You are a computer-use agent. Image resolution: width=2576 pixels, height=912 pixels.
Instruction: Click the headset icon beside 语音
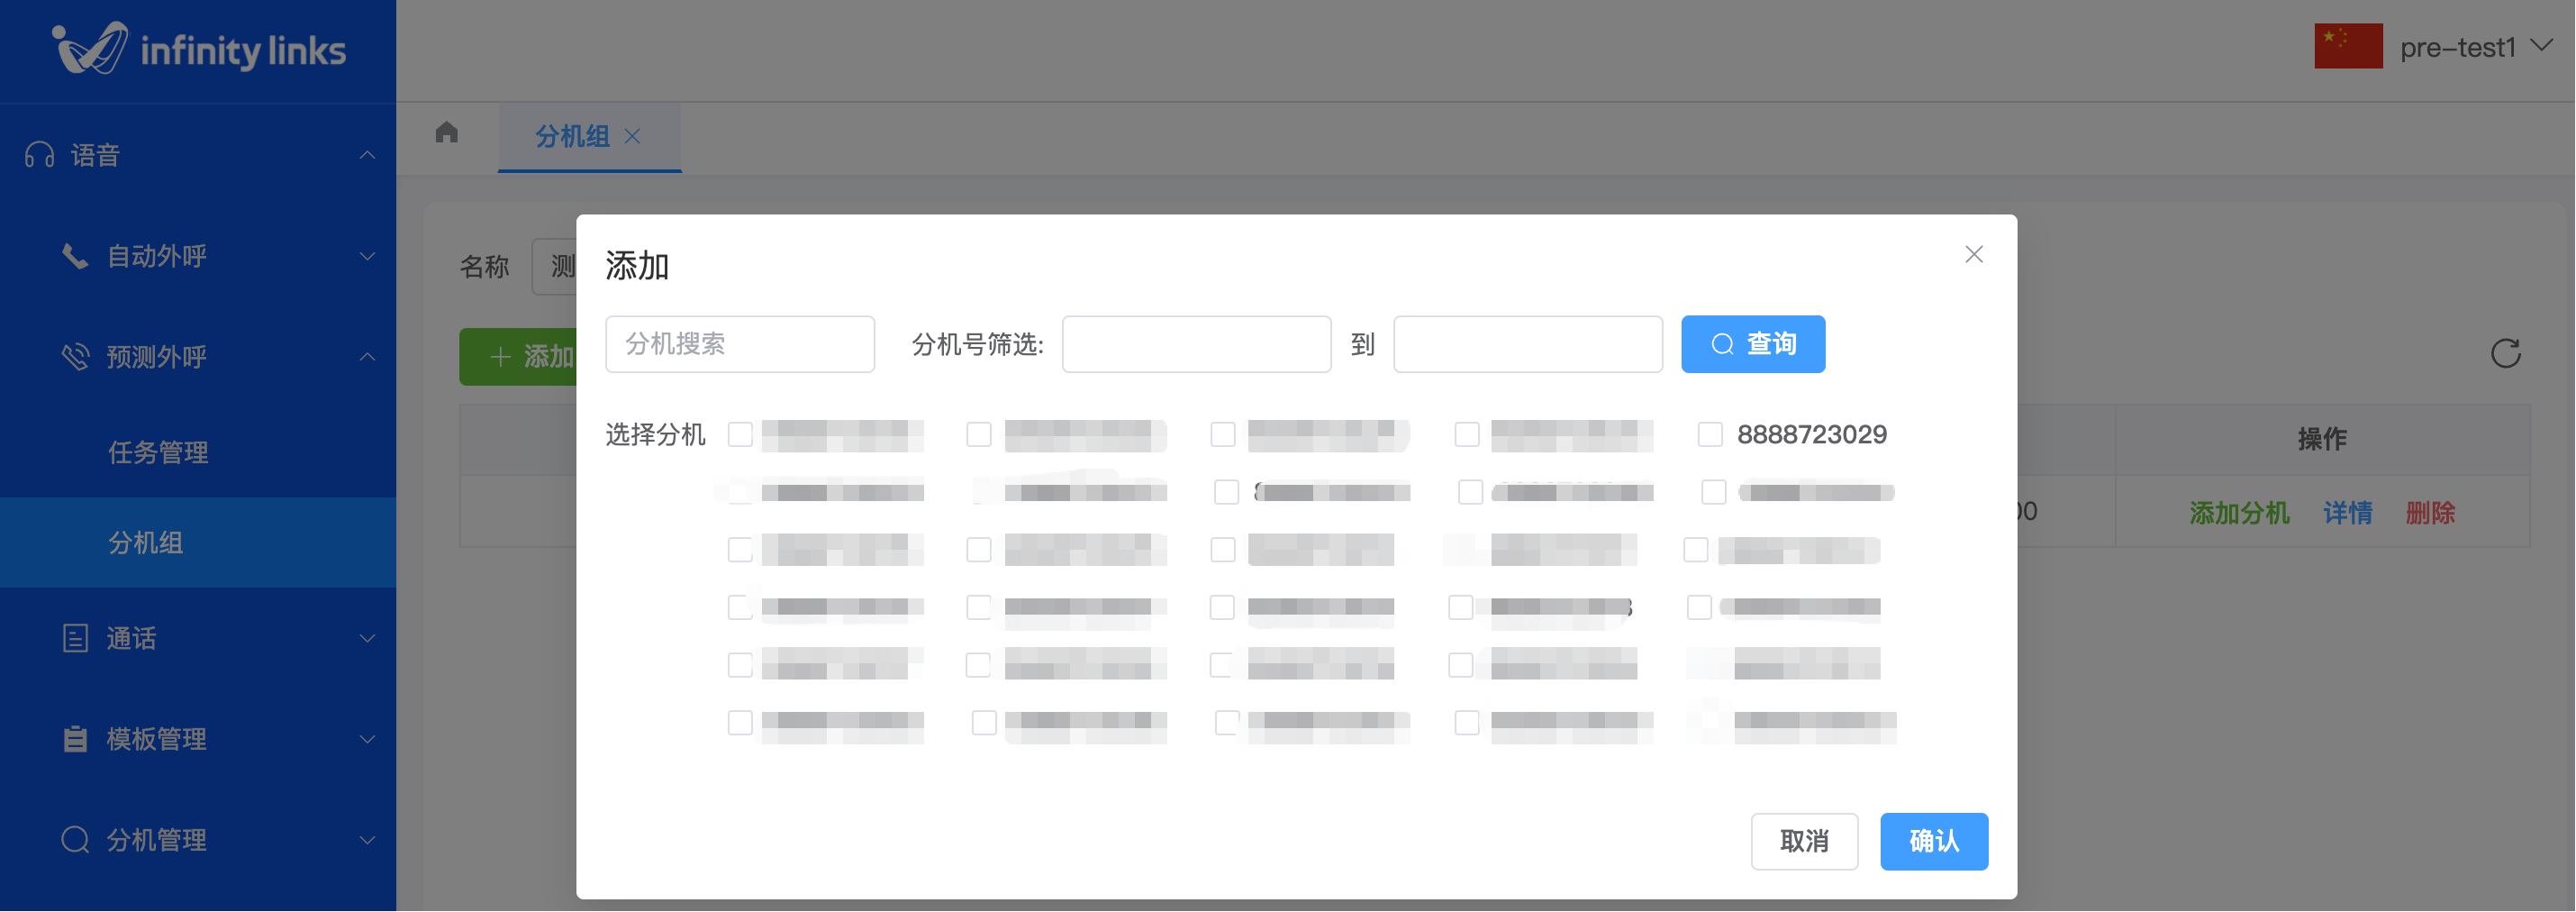tap(40, 155)
